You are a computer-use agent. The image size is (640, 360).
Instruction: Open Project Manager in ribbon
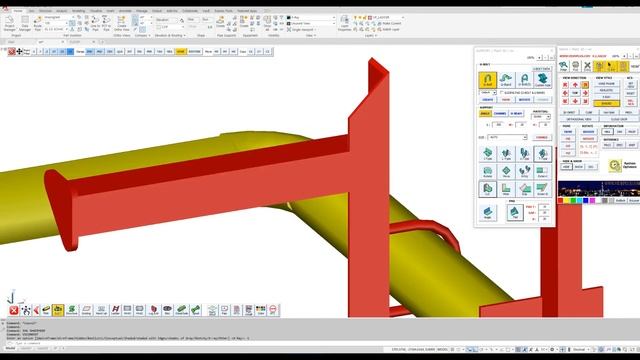(9, 24)
